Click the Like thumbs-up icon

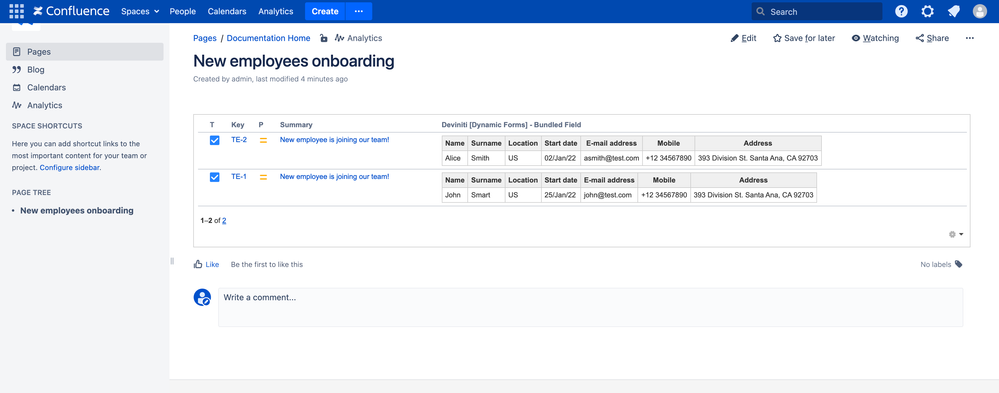198,264
